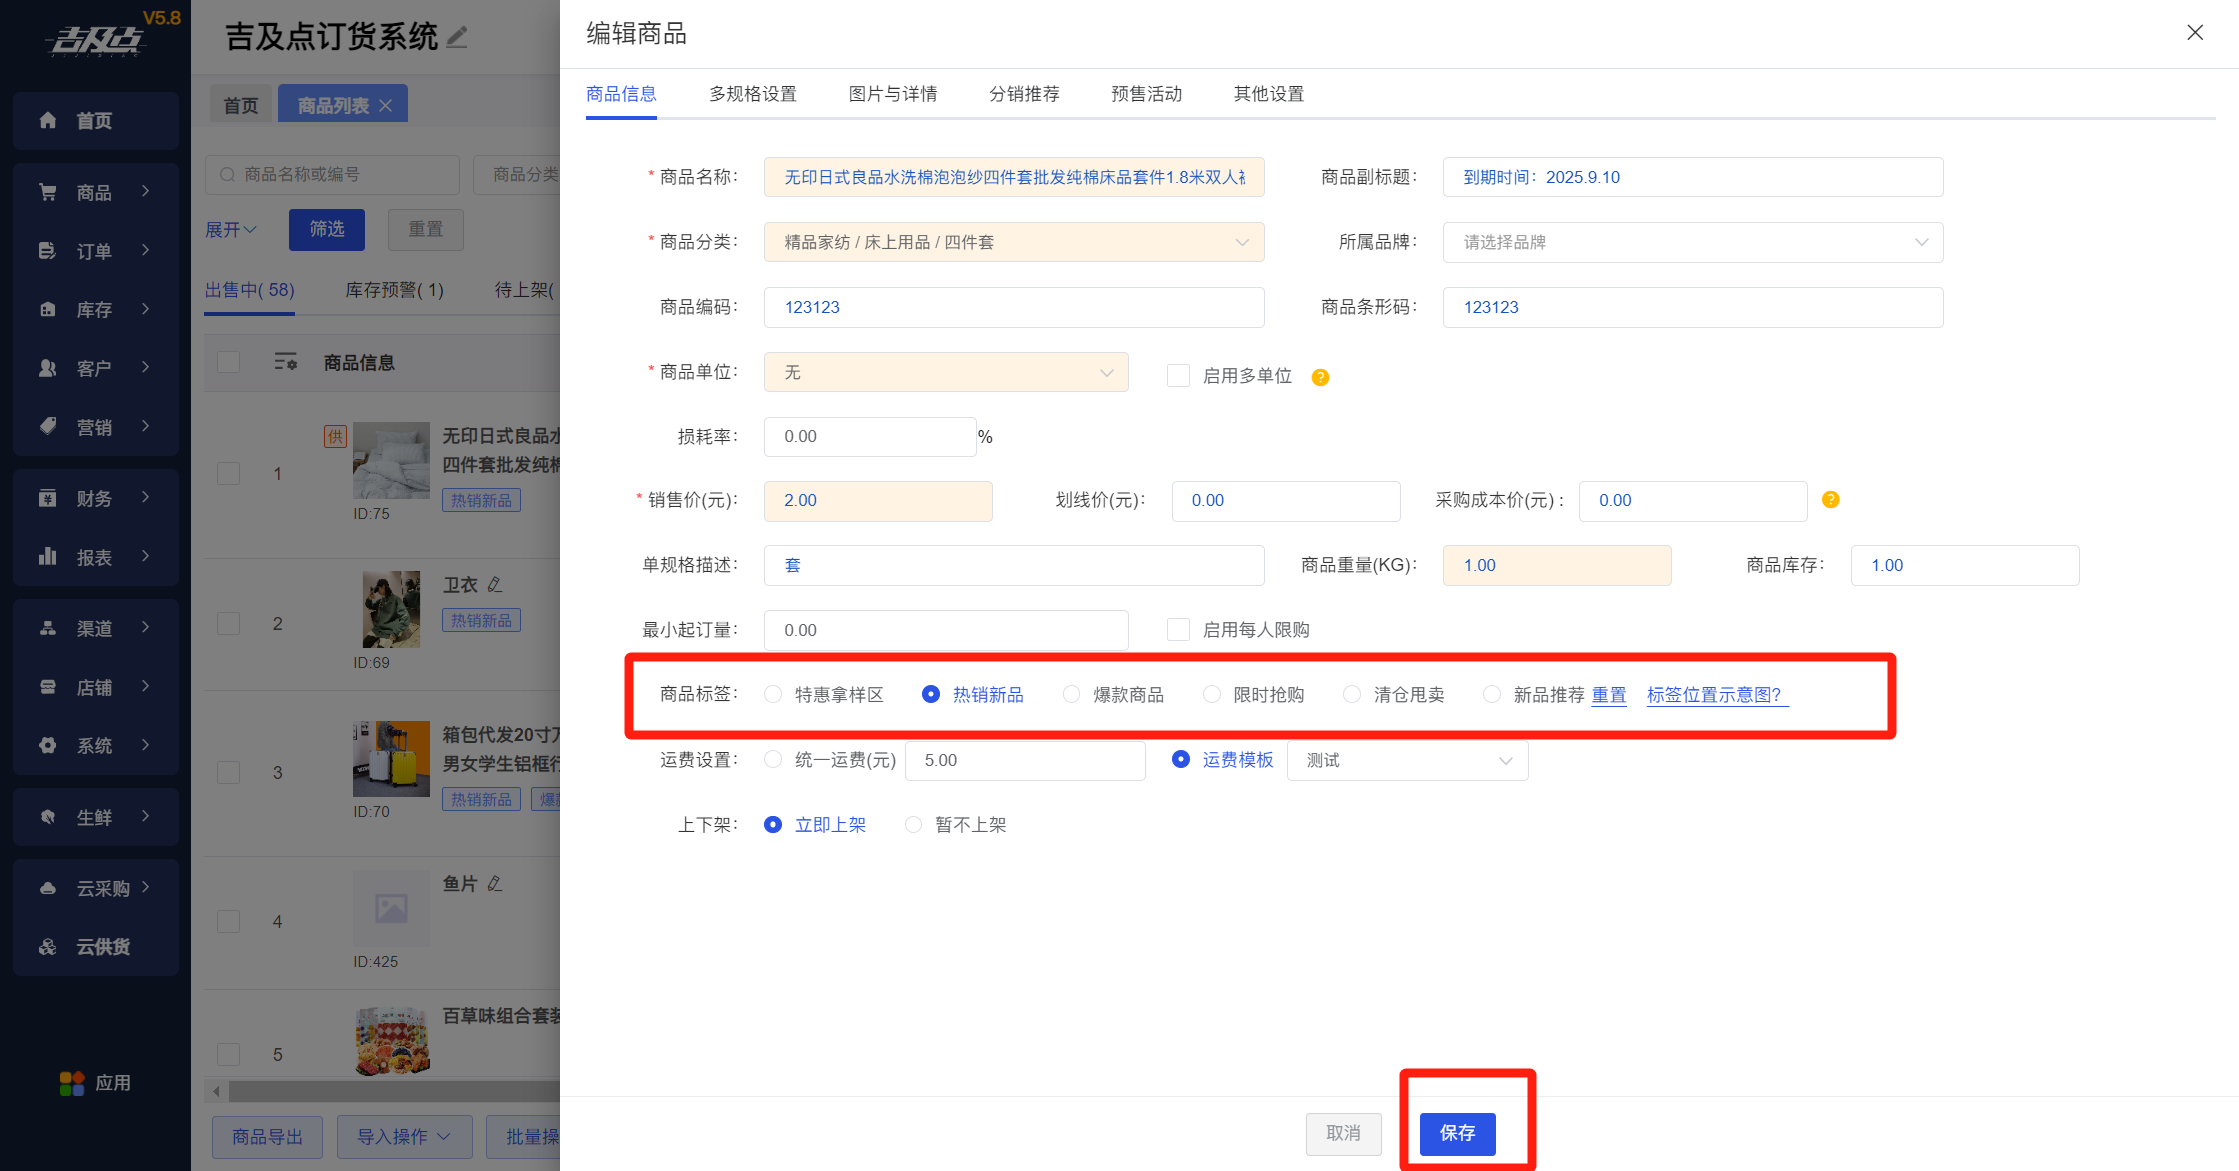Switch to the 多规格设置 tab
Image resolution: width=2239 pixels, height=1171 pixels.
click(x=752, y=94)
